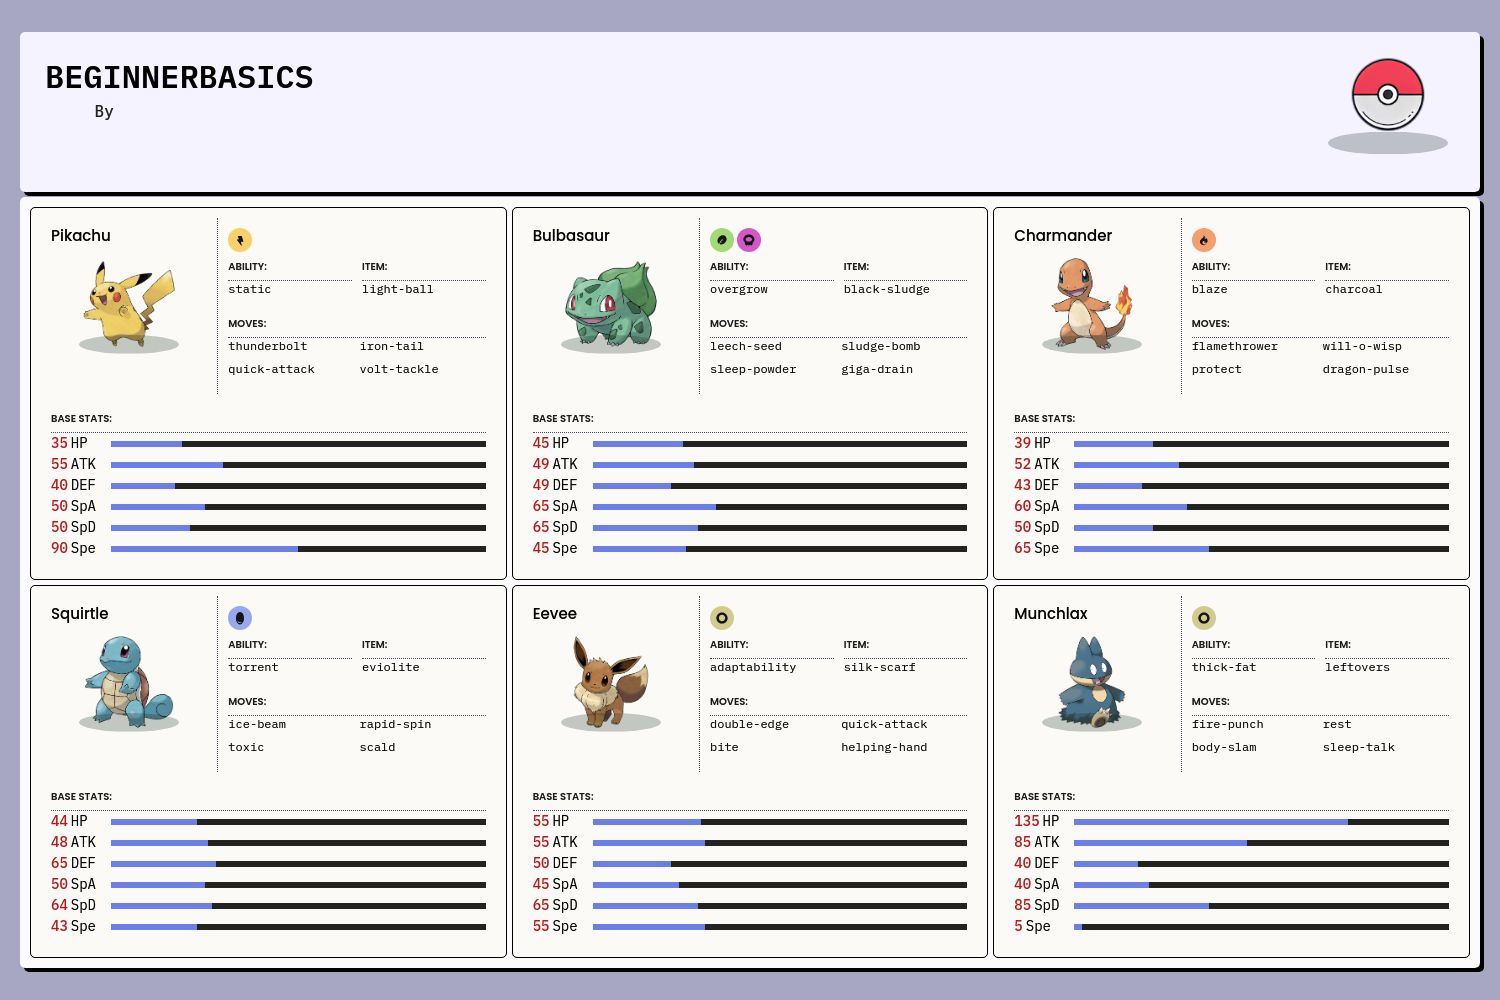1500x1000 pixels.
Task: Click Munchlax's HP stat bar
Action: click(1260, 822)
